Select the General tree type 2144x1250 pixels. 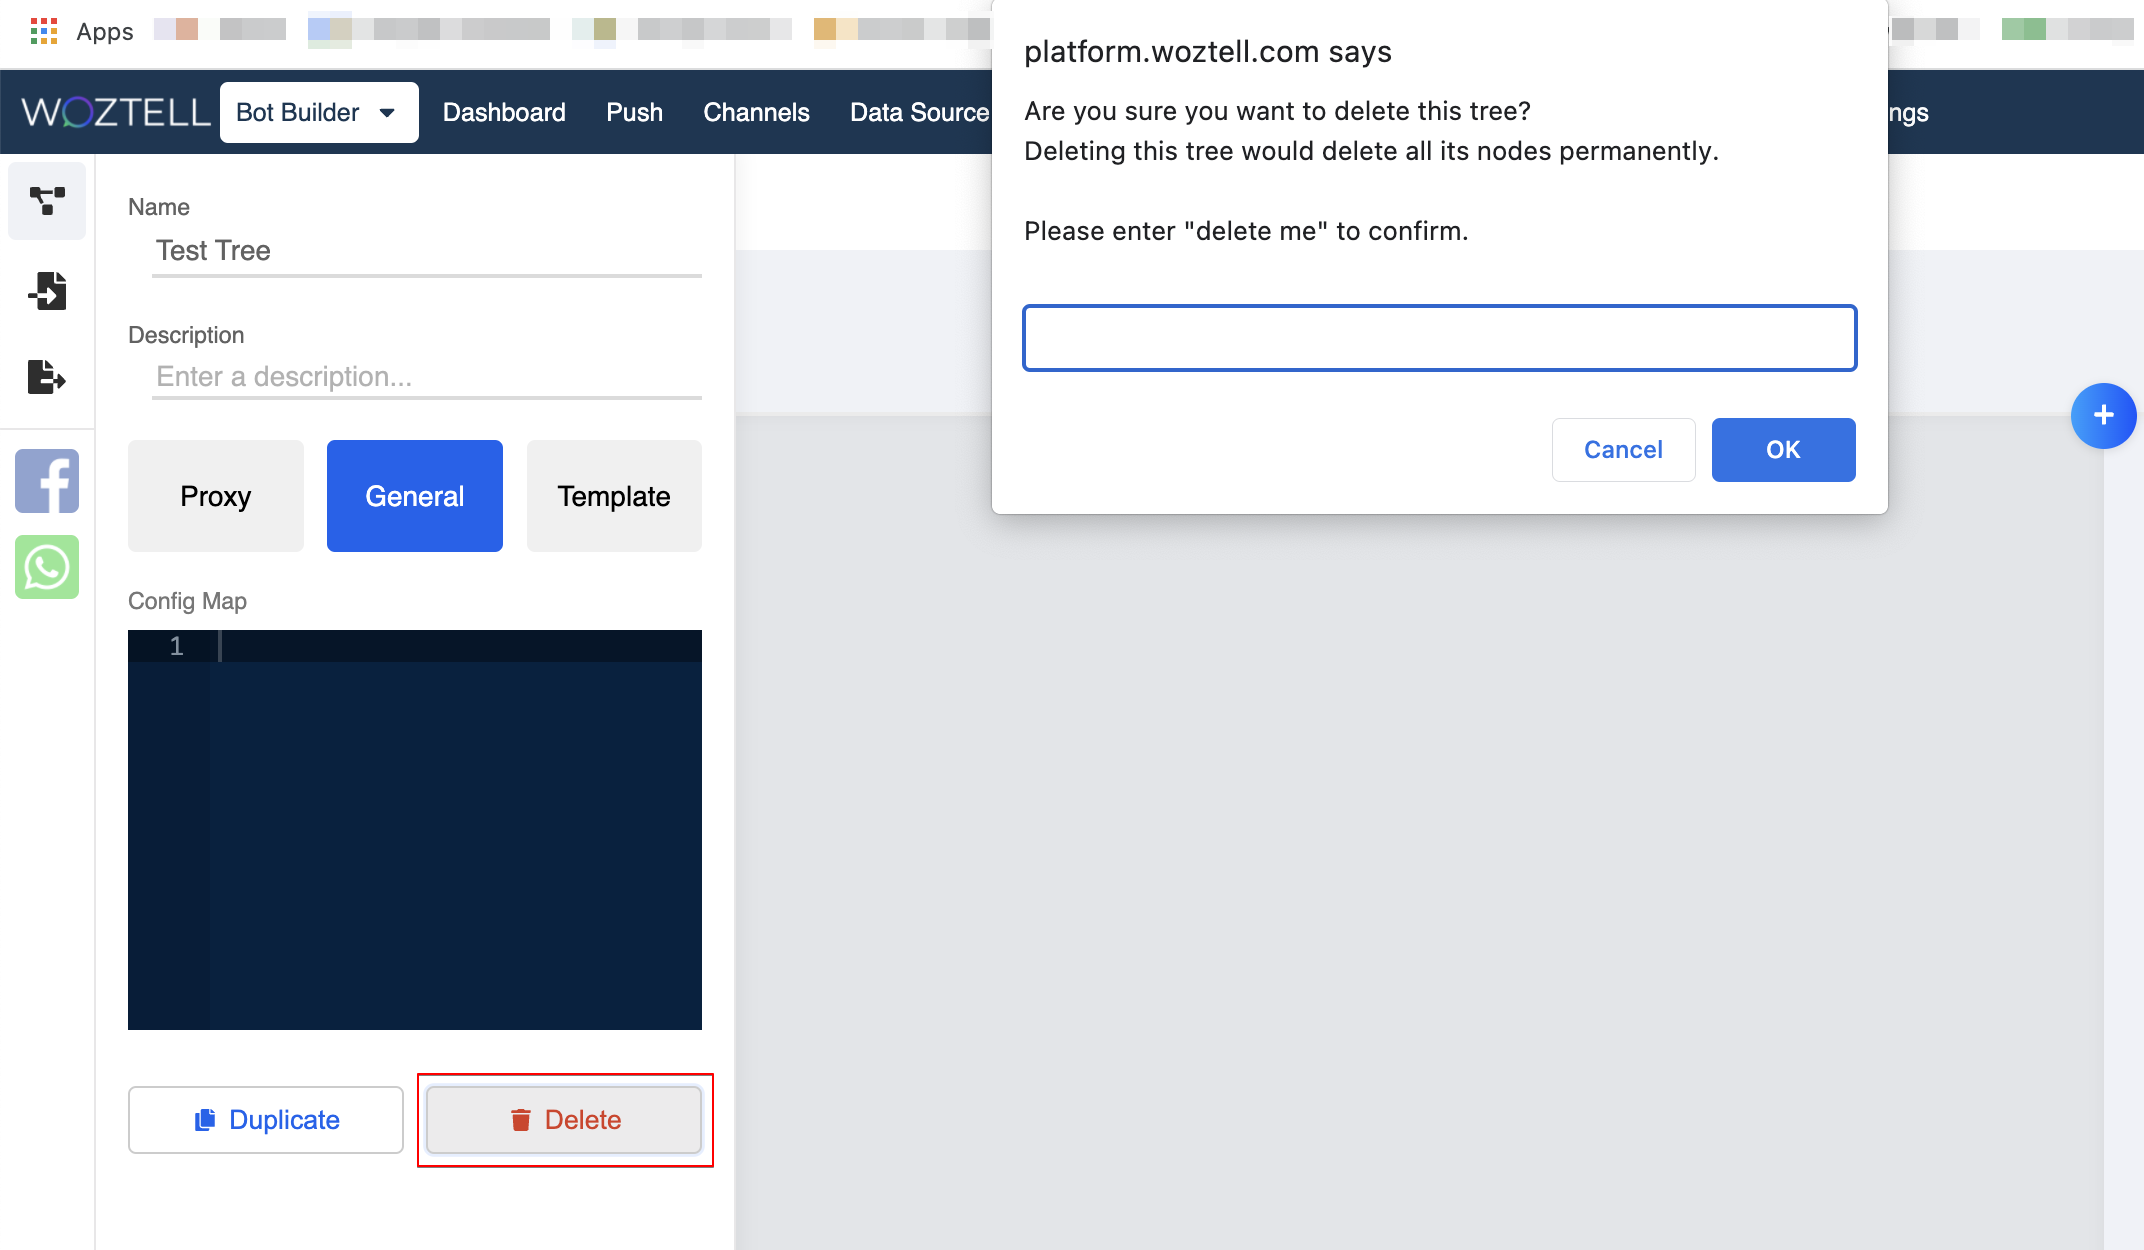pyautogui.click(x=414, y=496)
